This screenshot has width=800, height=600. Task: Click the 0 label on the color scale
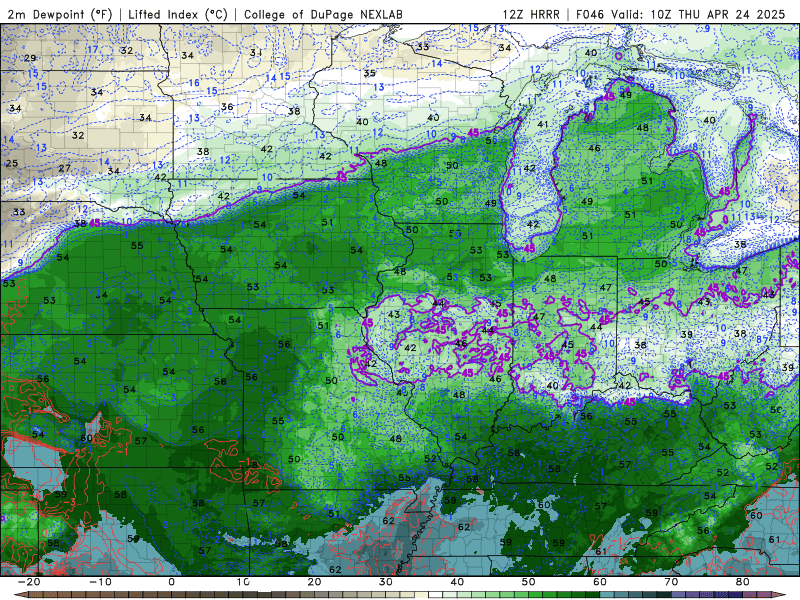(x=171, y=582)
